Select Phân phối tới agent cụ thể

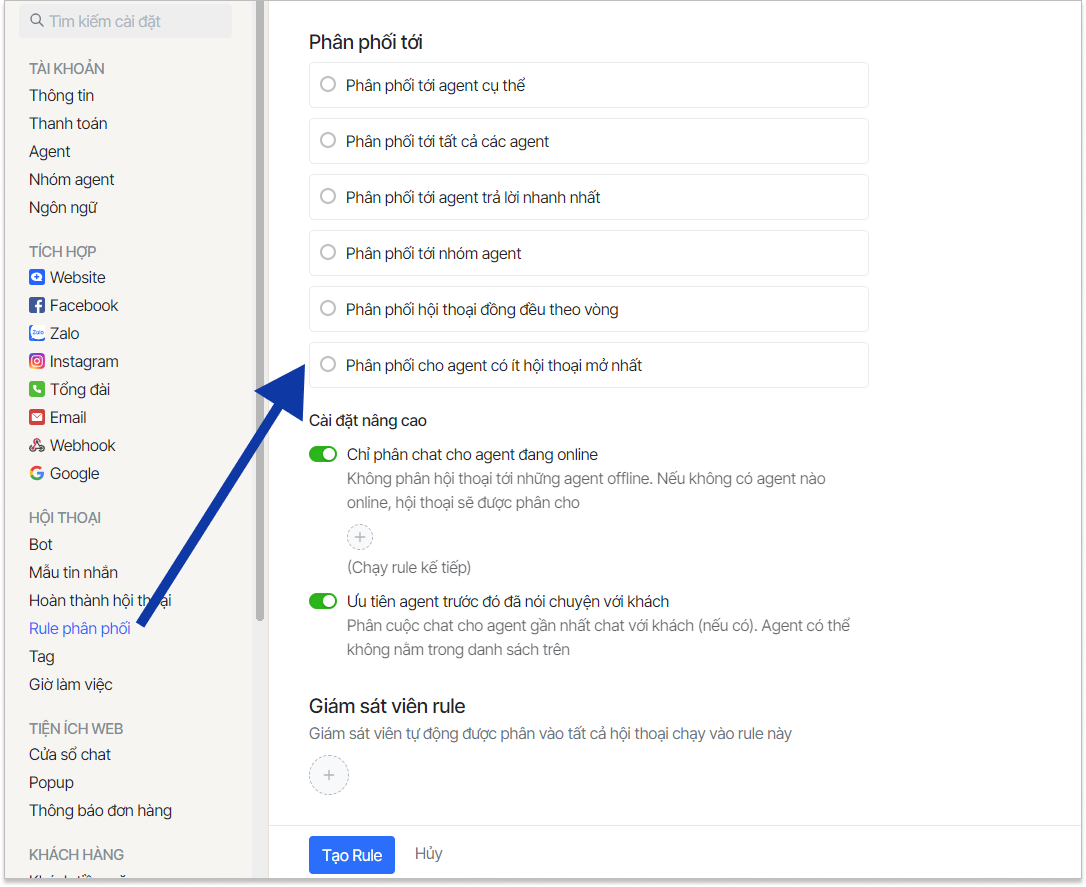pyautogui.click(x=328, y=85)
